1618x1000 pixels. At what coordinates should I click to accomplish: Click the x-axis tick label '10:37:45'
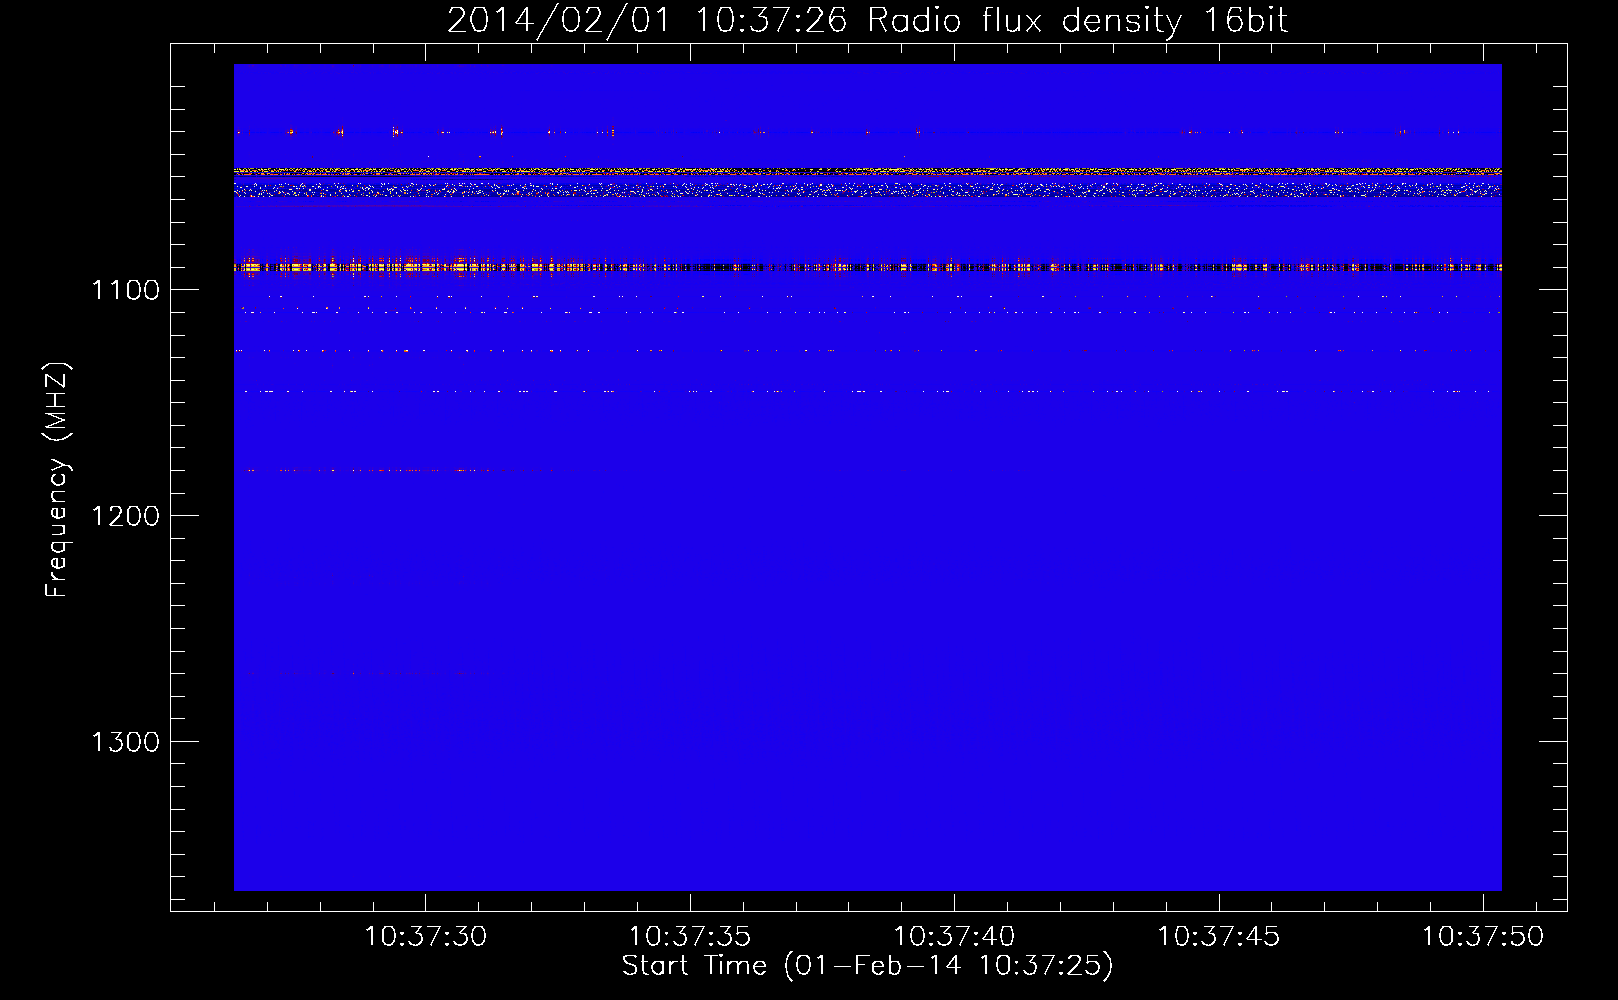[1219, 937]
